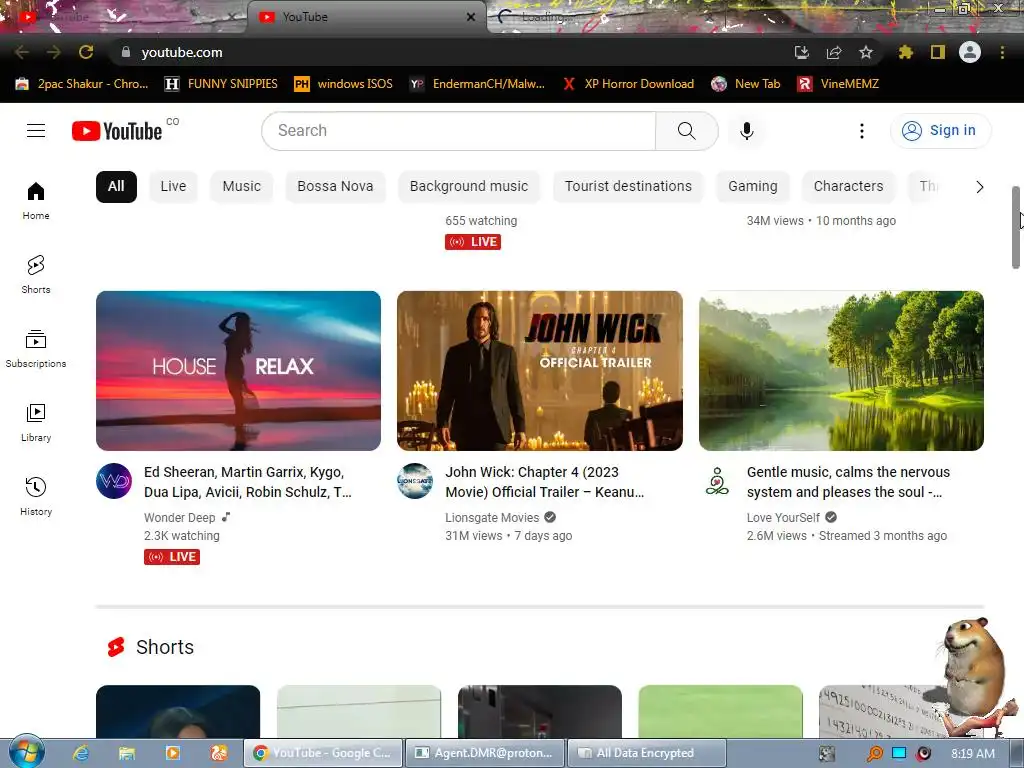Open the Chrome three-dot menu

click(x=1002, y=52)
